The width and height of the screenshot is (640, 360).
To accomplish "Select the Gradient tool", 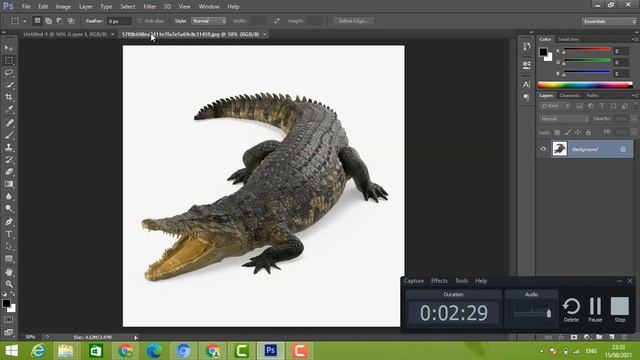I will click(9, 184).
